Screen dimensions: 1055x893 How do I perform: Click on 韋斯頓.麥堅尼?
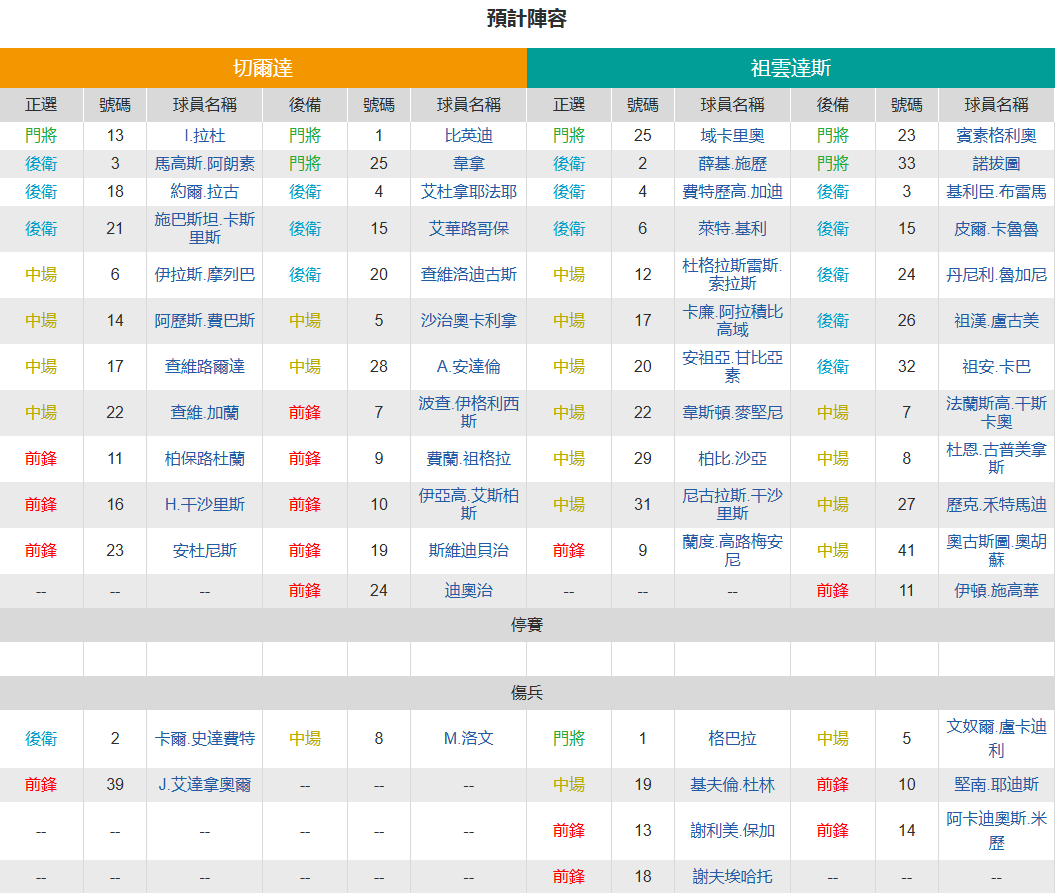coord(732,413)
